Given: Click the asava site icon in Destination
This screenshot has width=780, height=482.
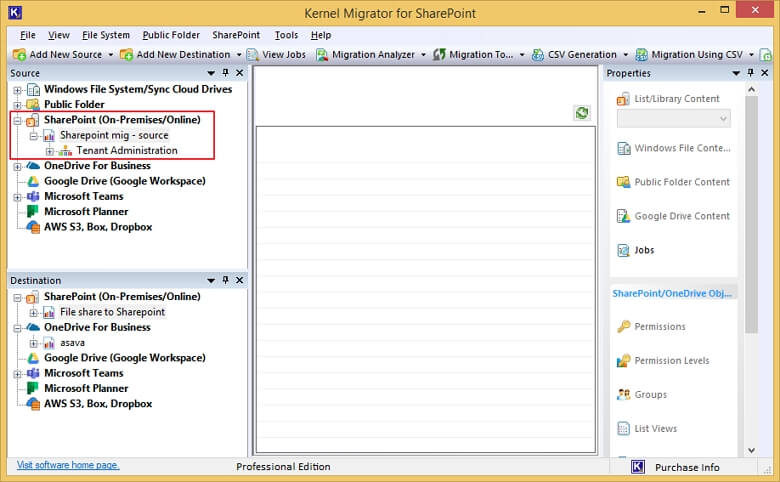Looking at the screenshot, I should pyautogui.click(x=49, y=343).
